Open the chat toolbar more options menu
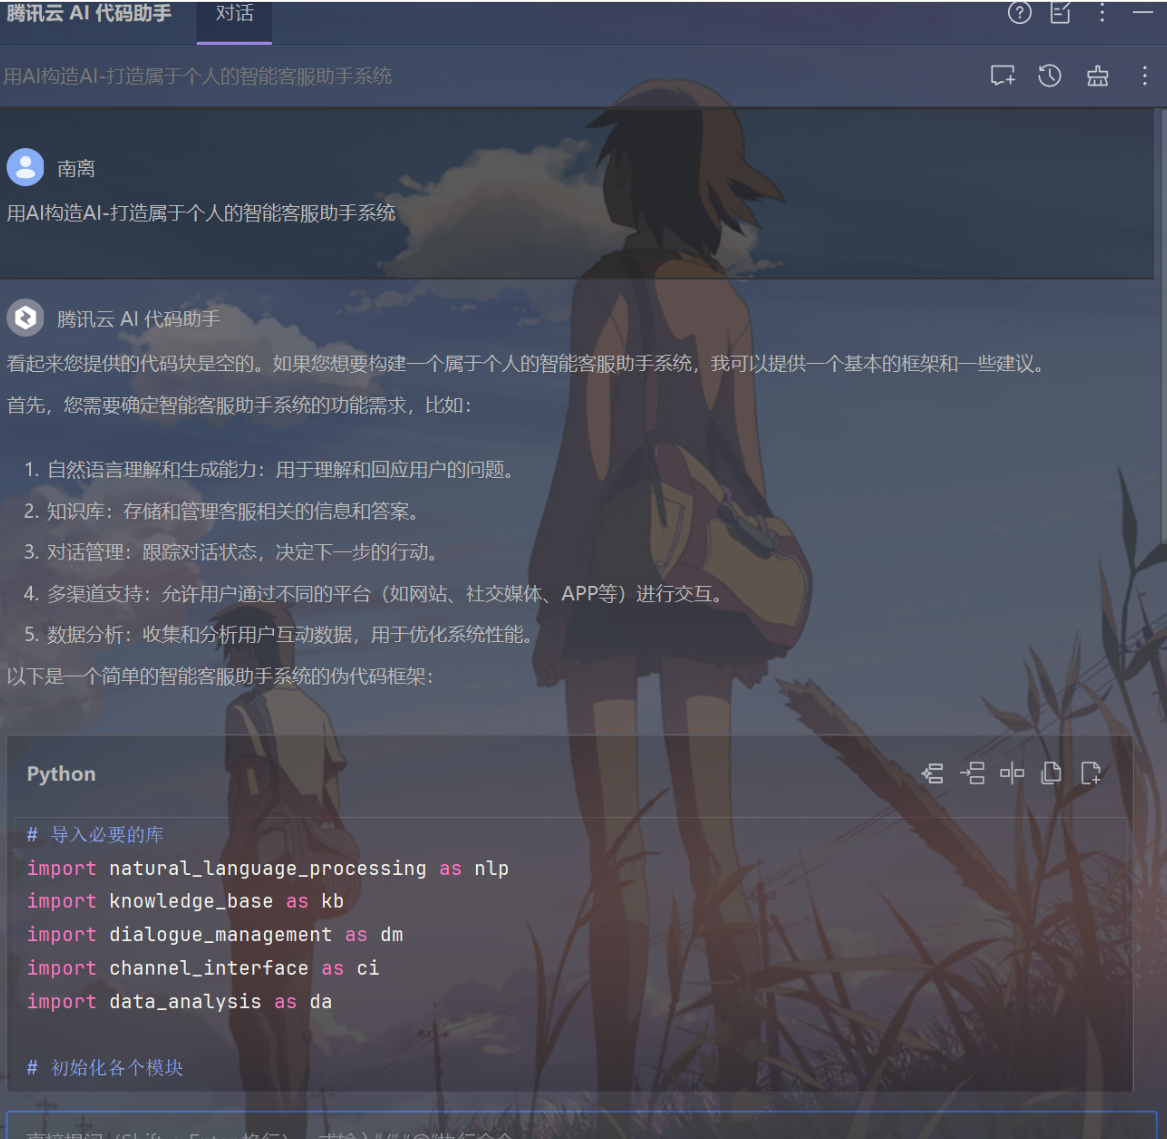Image resolution: width=1167 pixels, height=1139 pixels. coord(1145,76)
